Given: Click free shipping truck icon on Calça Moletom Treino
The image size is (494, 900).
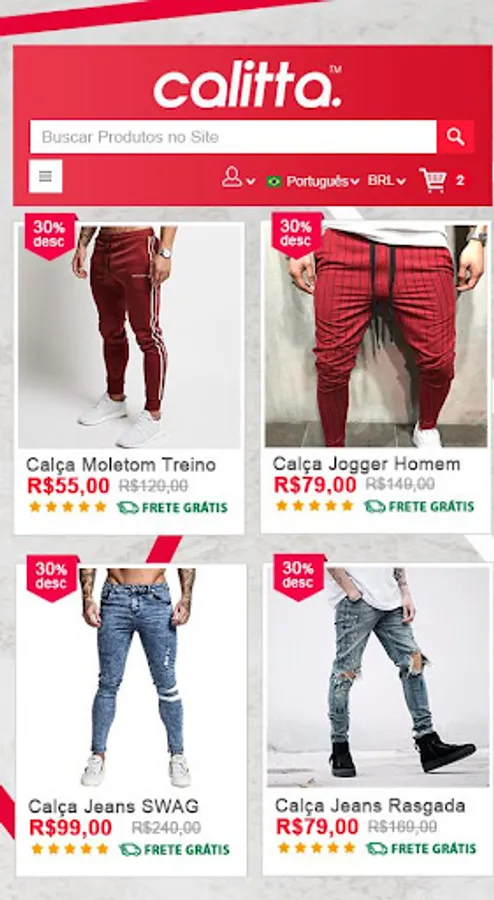Looking at the screenshot, I should (127, 507).
